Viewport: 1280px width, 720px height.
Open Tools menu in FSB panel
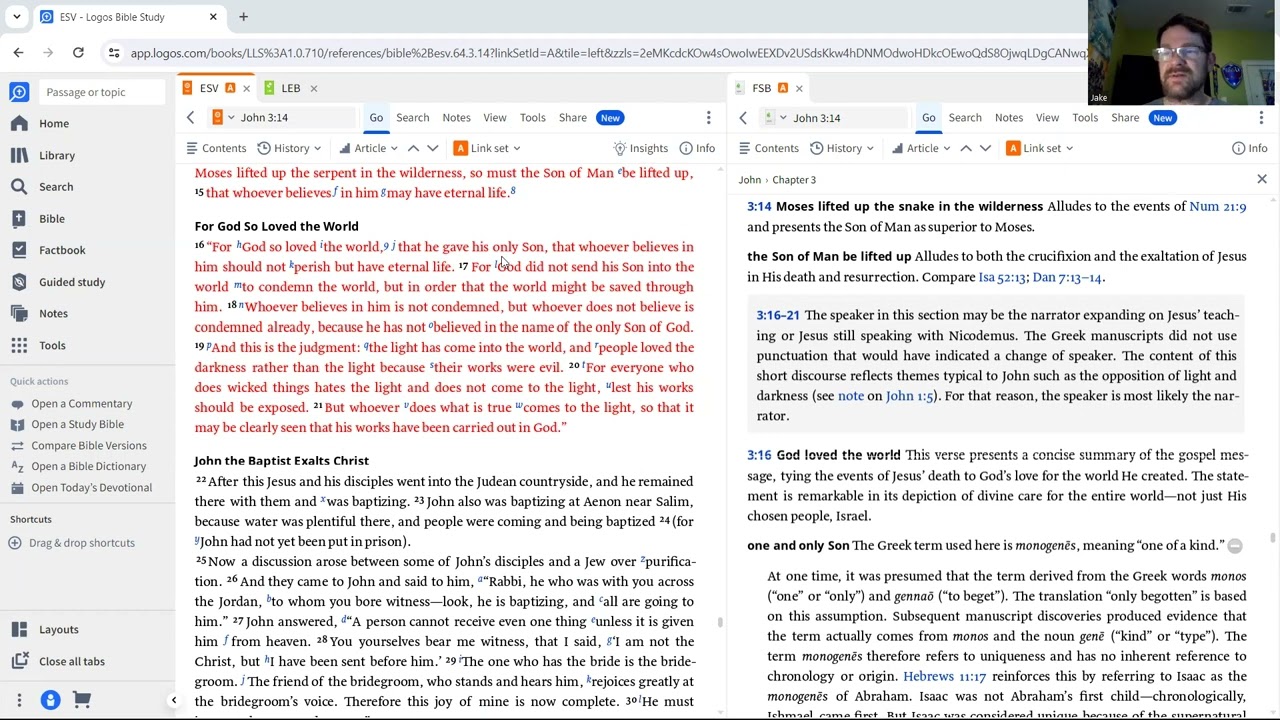click(x=1085, y=118)
